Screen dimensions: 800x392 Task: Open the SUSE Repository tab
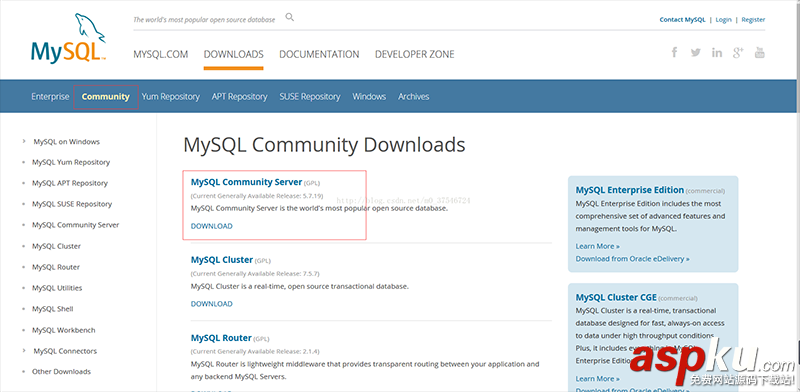(310, 96)
